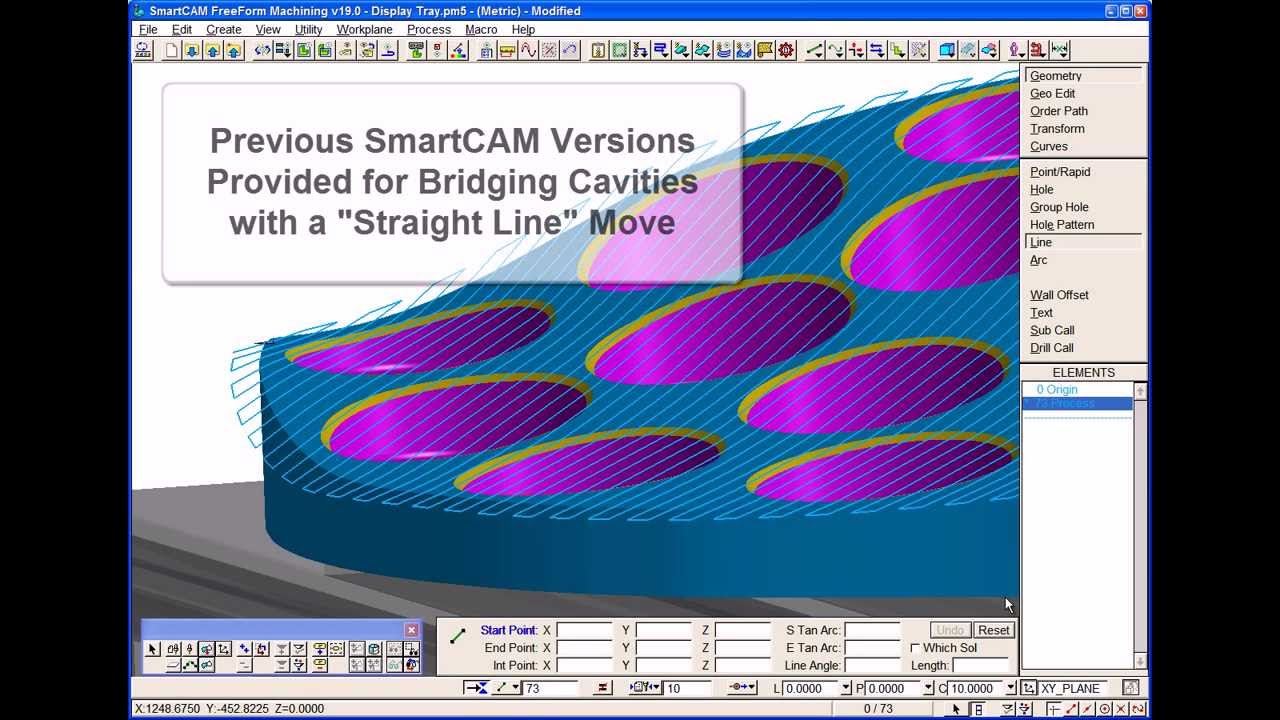Click the calculator icon right of XY_PLANE
Screen dimensions: 1280x720
[x=1130, y=688]
